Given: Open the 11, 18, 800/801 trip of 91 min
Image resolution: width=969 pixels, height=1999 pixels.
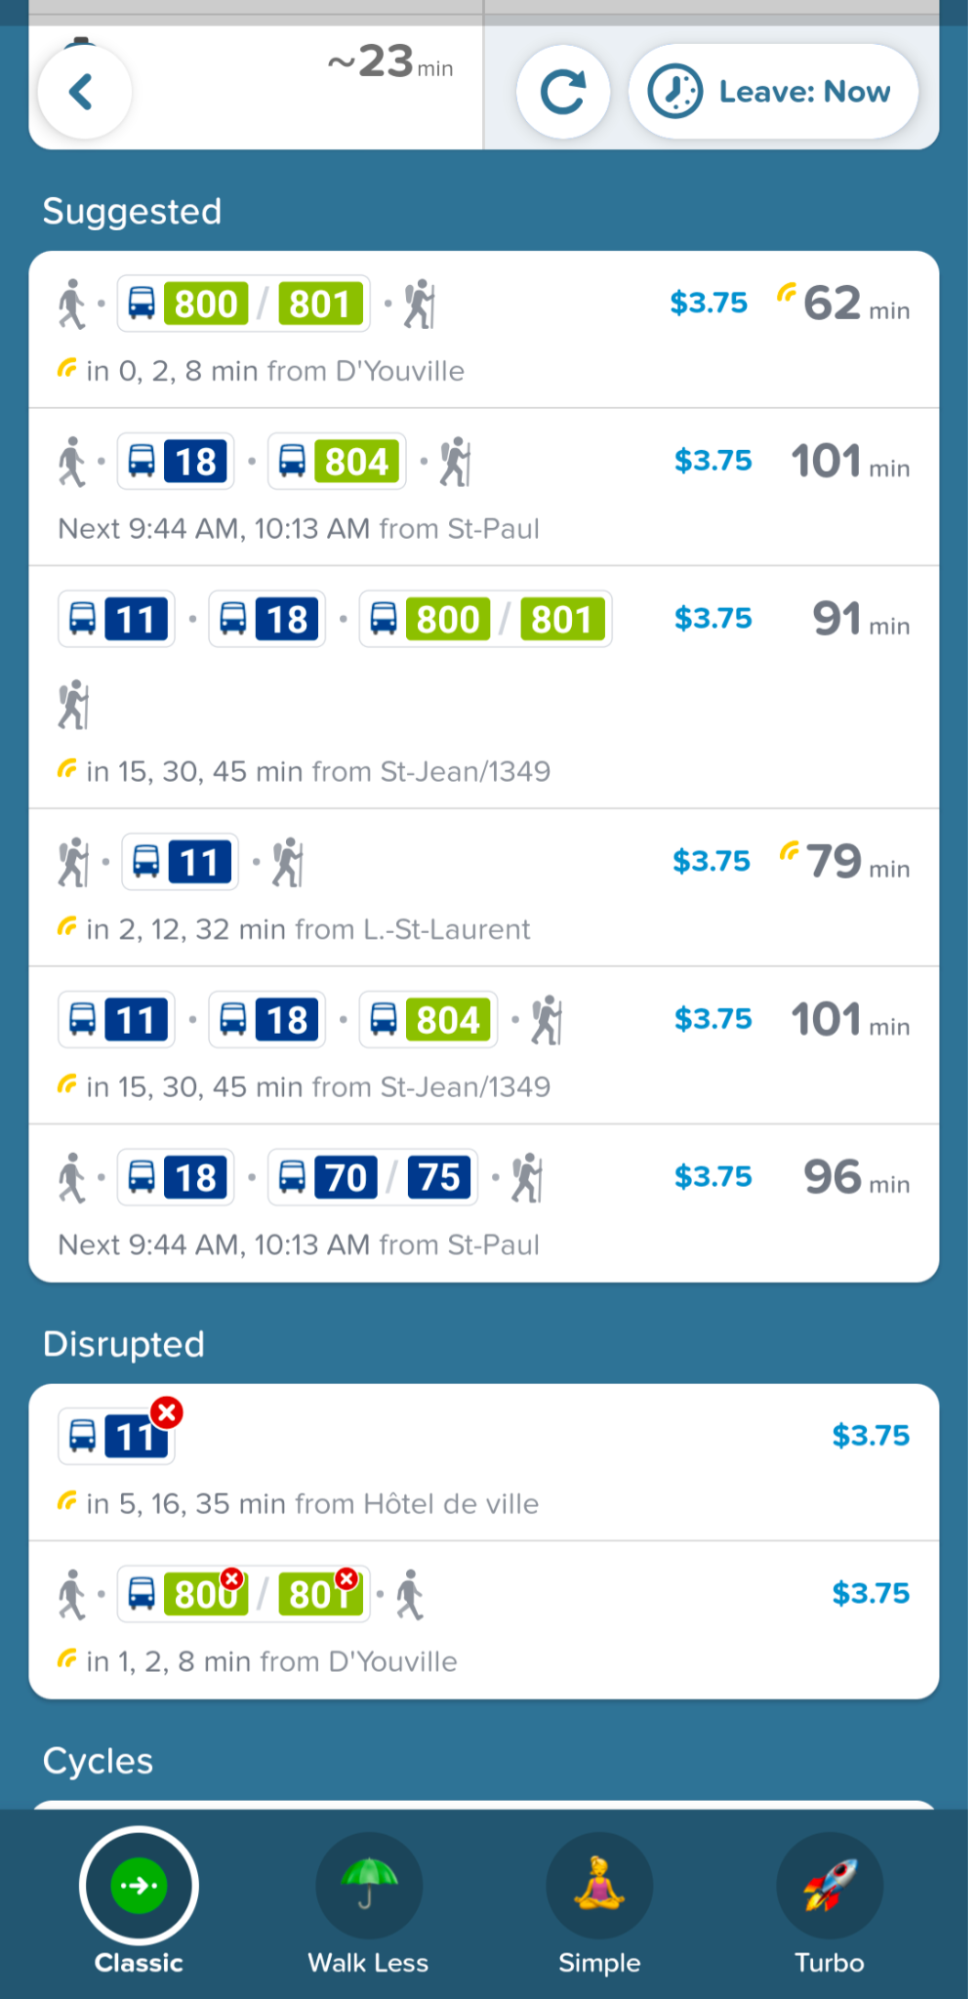Looking at the screenshot, I should (484, 688).
